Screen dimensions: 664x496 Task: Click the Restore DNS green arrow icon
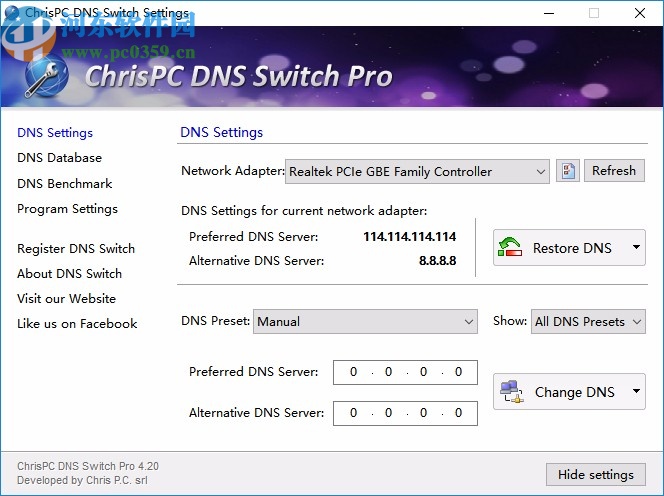[x=510, y=247]
